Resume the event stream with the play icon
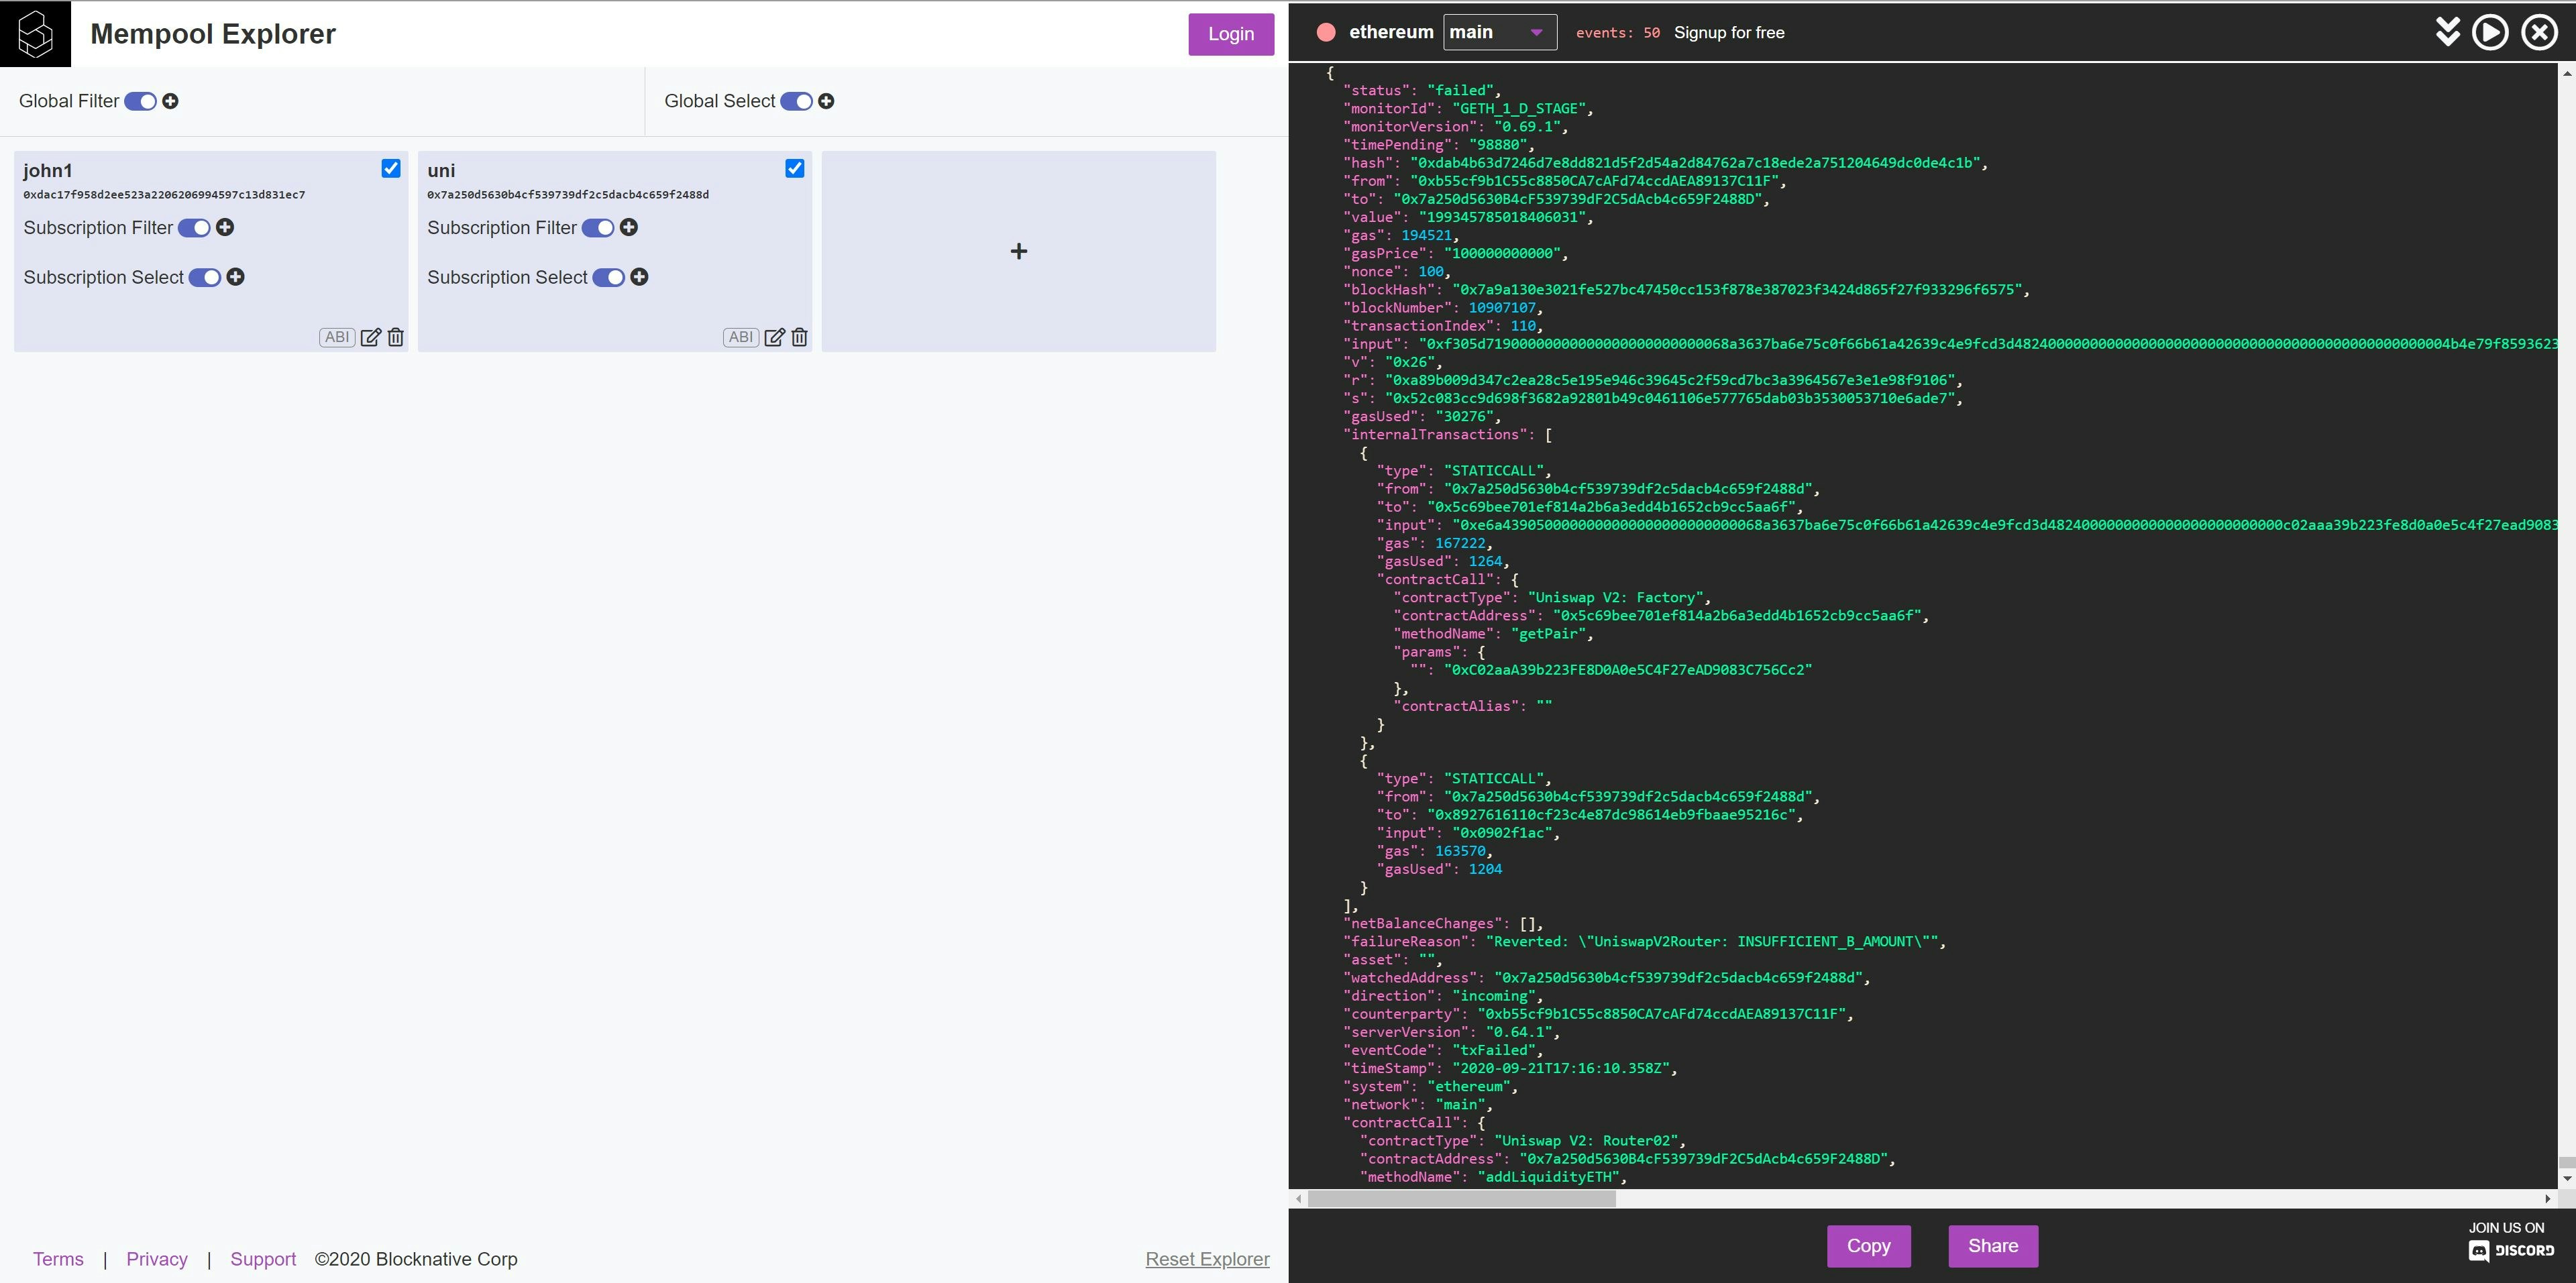This screenshot has width=2576, height=1283. [2490, 33]
